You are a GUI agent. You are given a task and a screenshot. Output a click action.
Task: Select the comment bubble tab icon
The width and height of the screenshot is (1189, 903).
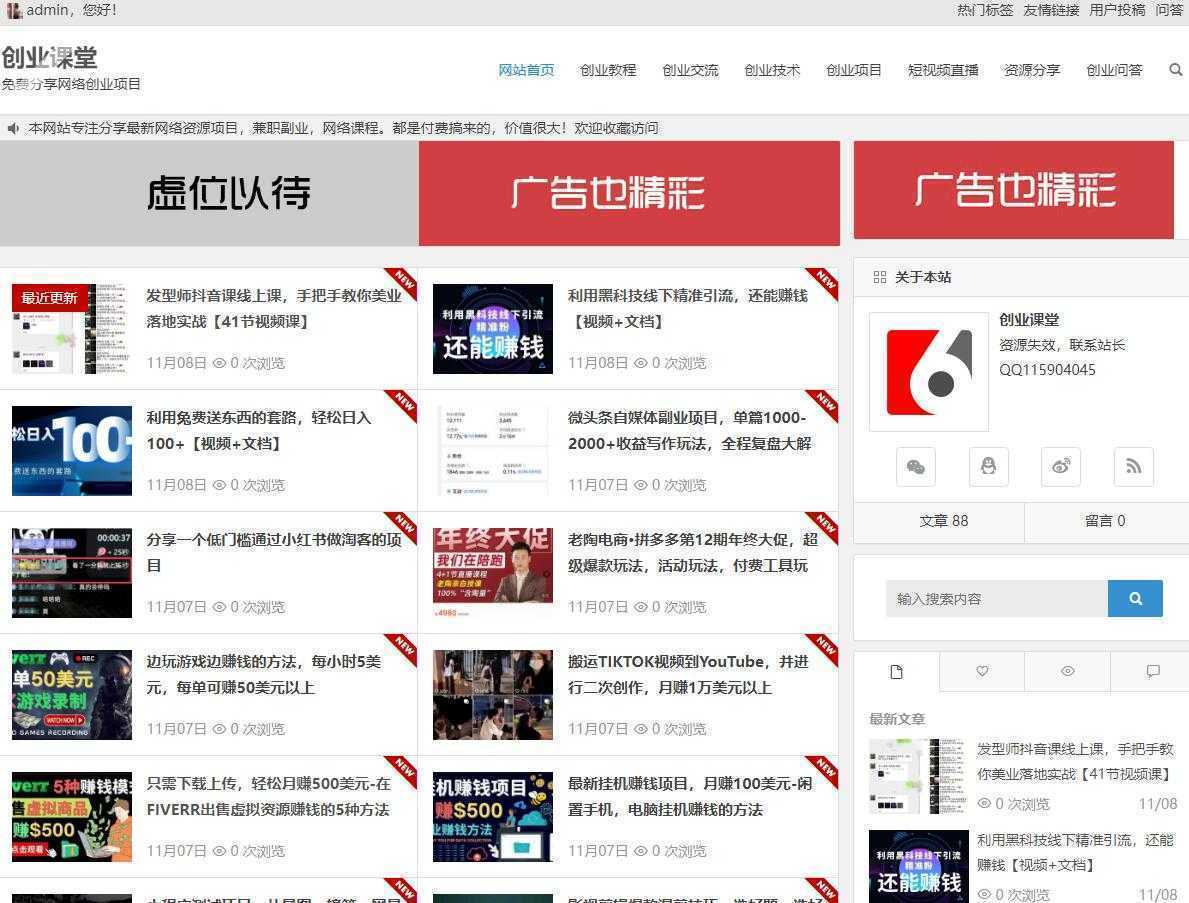(1153, 671)
